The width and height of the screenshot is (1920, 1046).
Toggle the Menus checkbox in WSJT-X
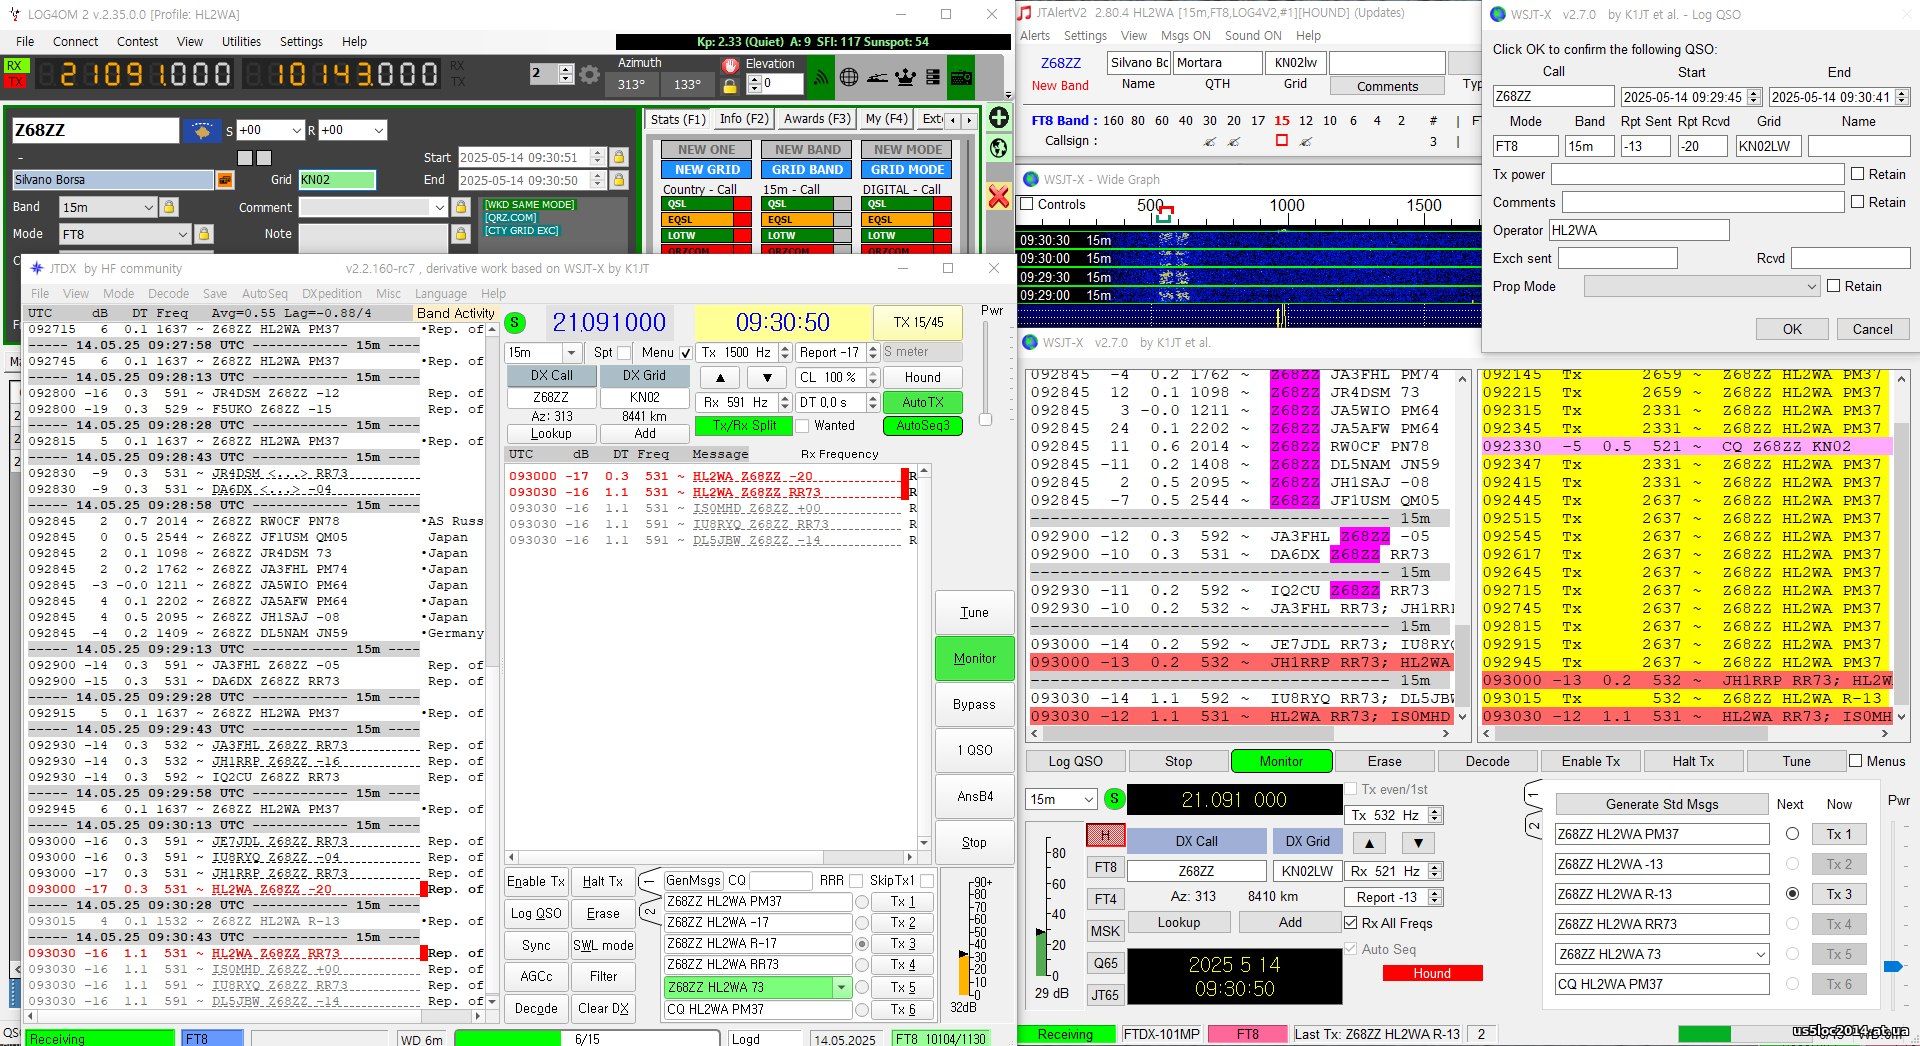tap(1856, 761)
